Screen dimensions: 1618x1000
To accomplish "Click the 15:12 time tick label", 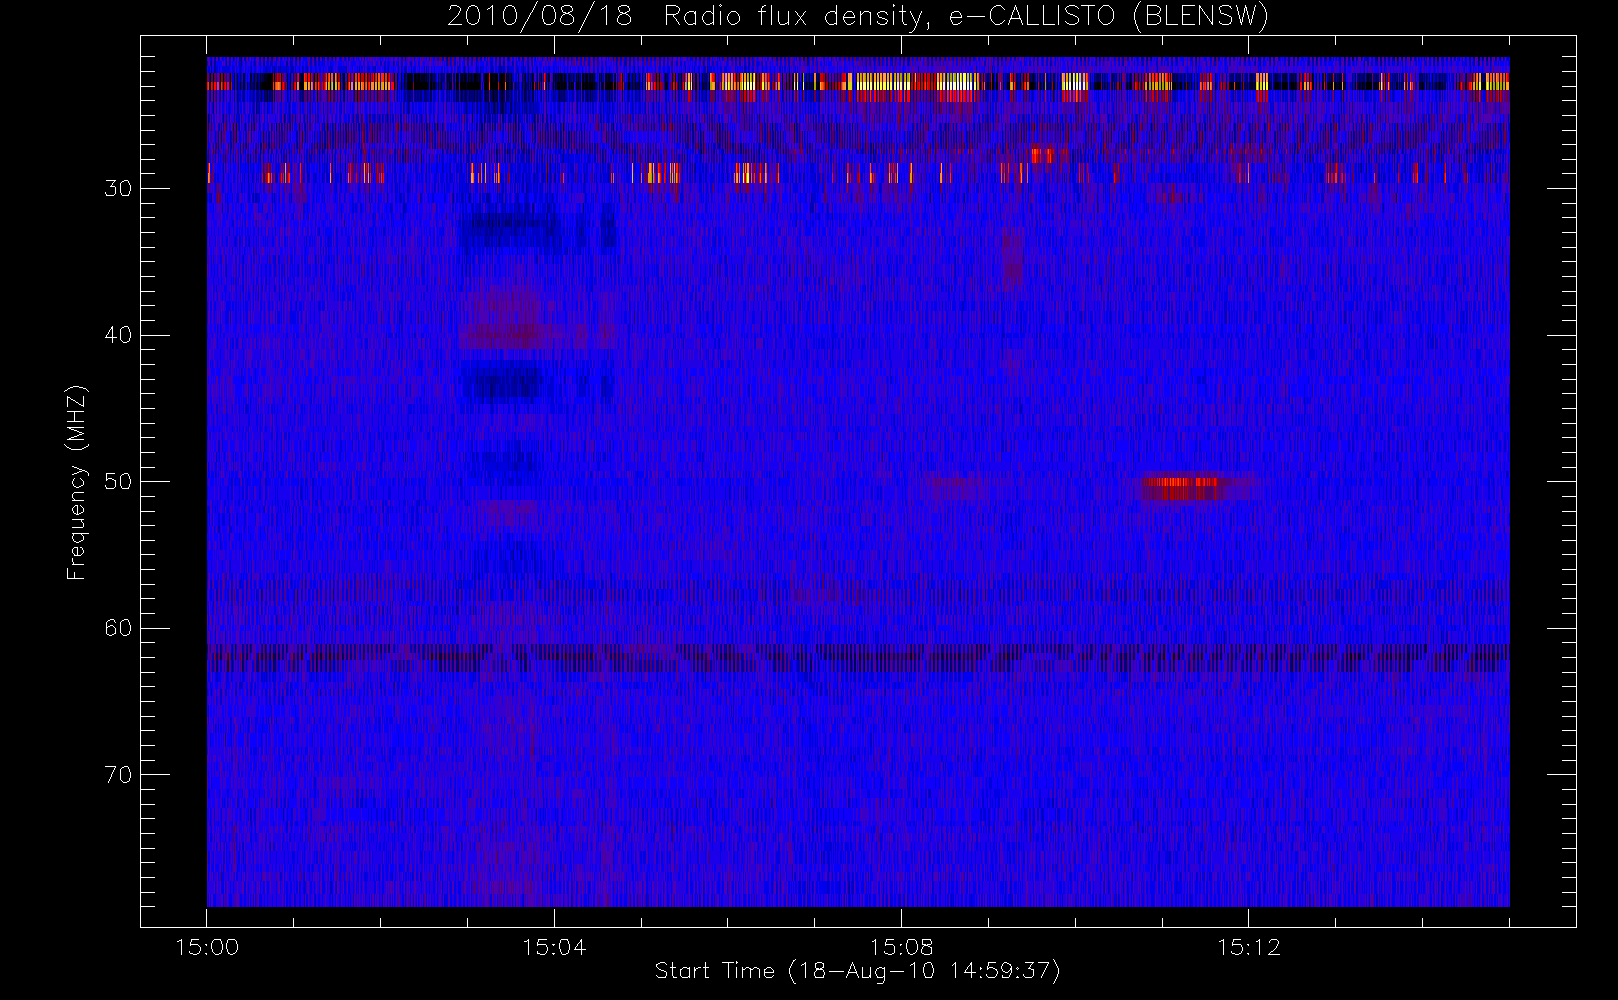I will tap(1248, 947).
